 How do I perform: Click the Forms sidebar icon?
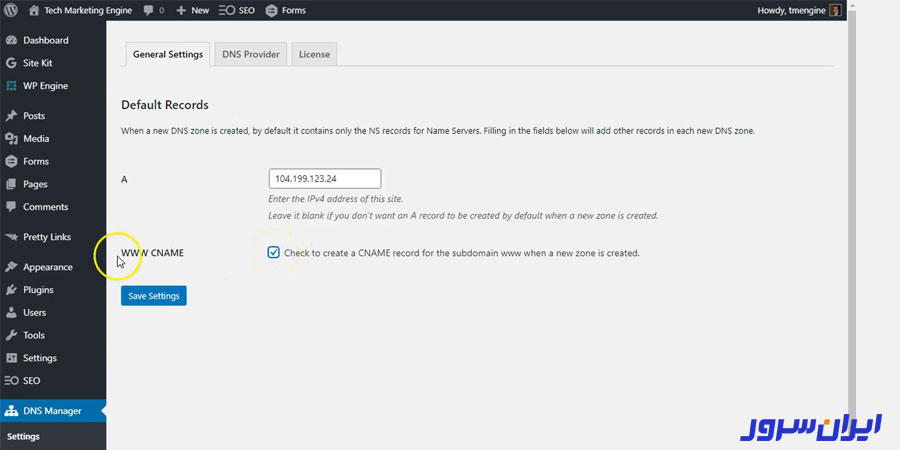(x=11, y=161)
